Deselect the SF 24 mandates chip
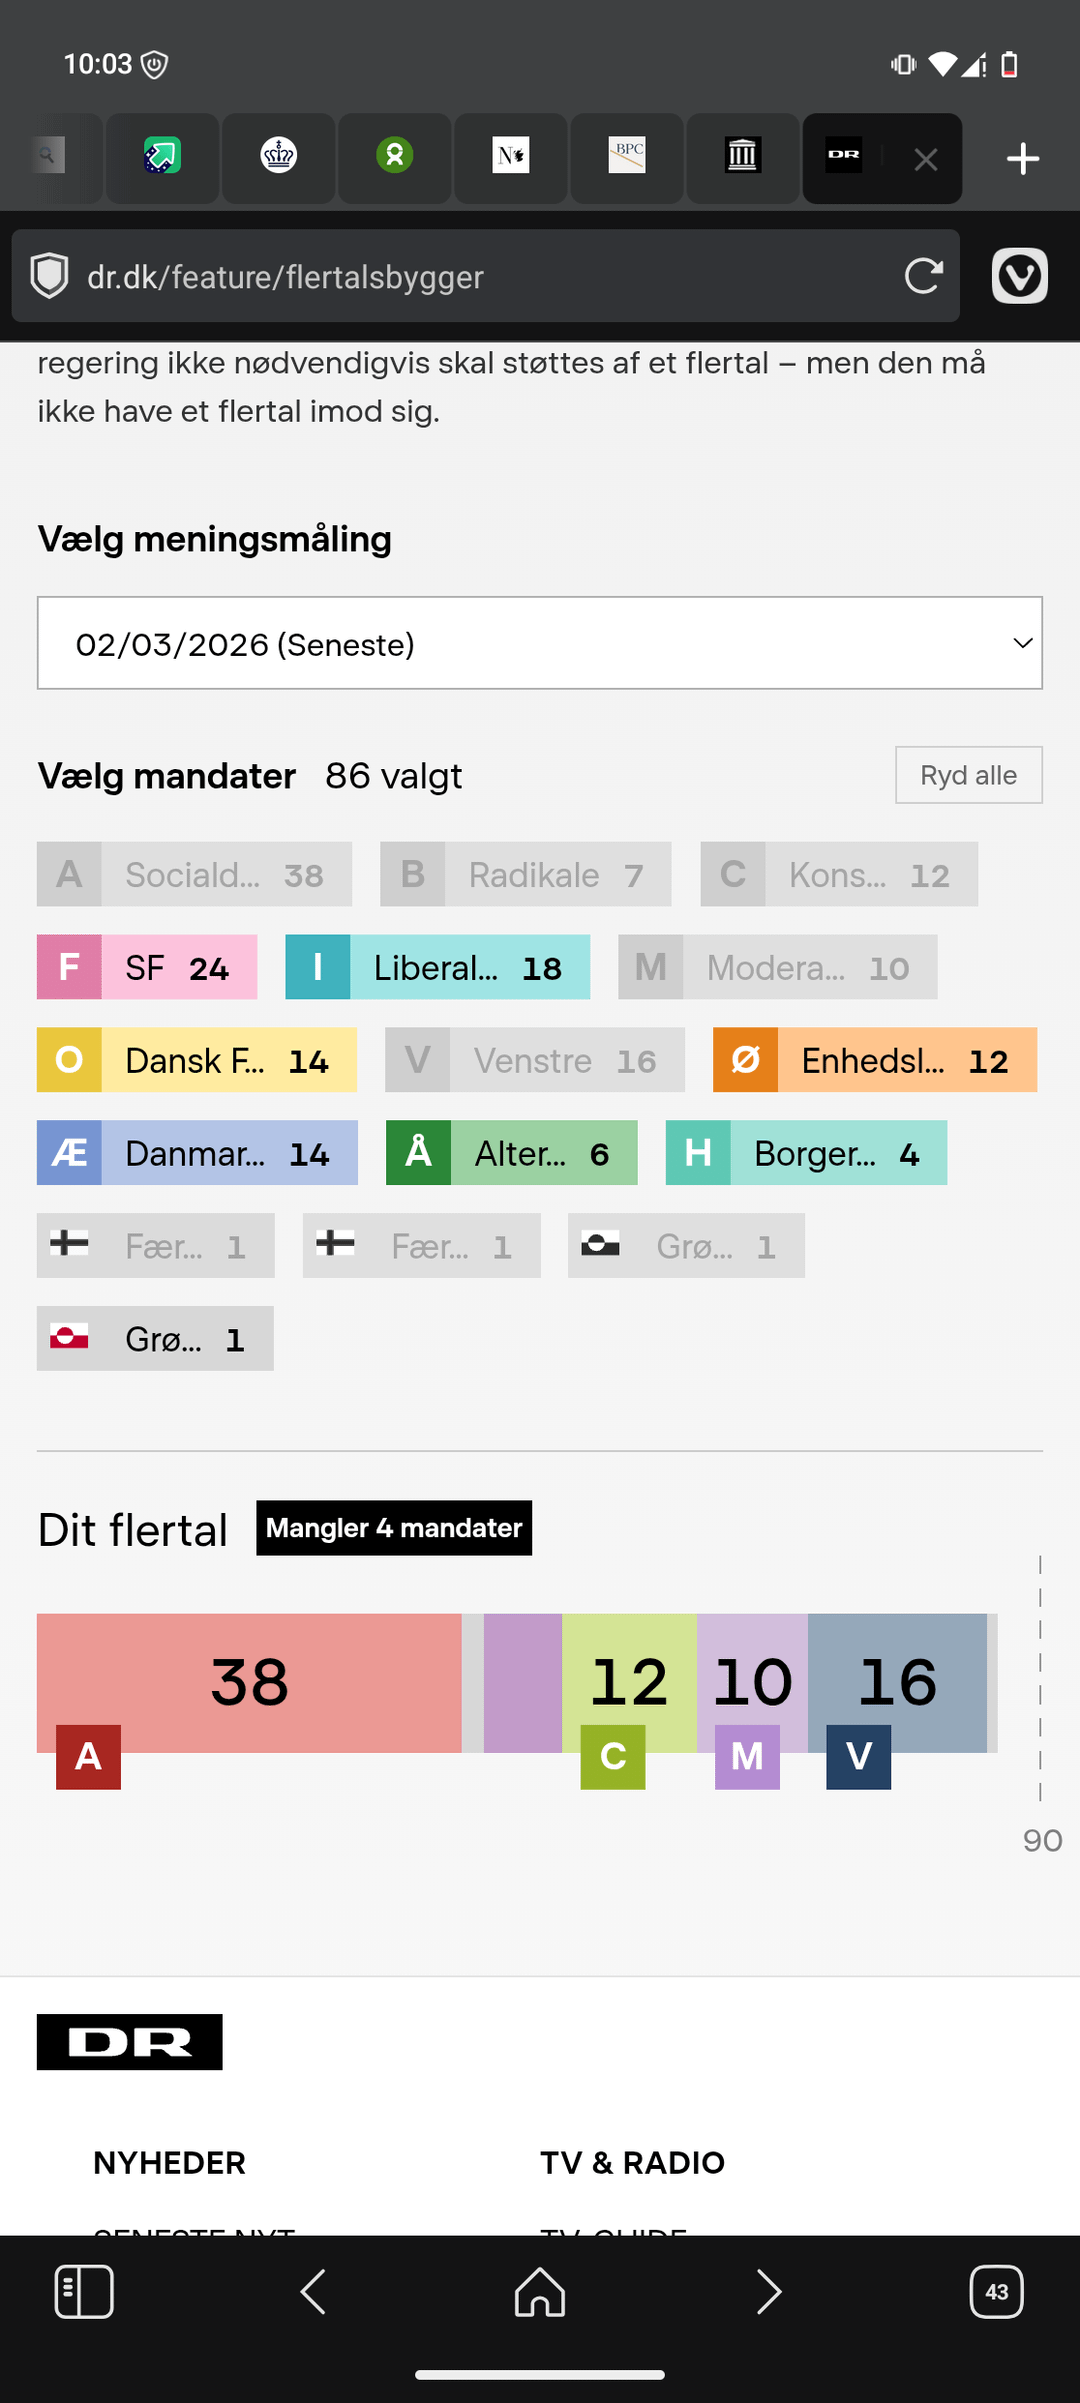1080x2403 pixels. point(147,968)
